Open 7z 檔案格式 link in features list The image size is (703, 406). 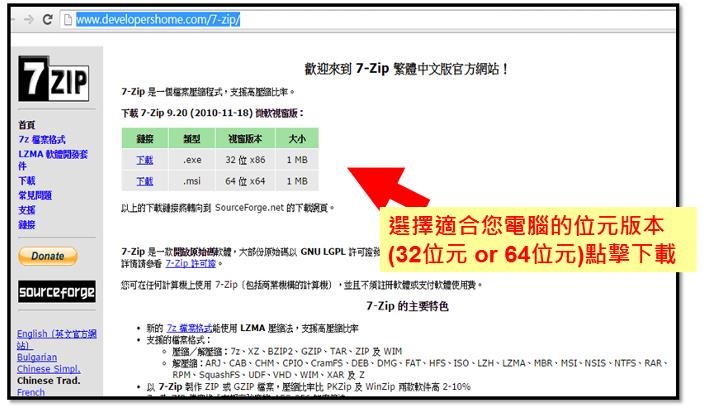click(x=189, y=328)
